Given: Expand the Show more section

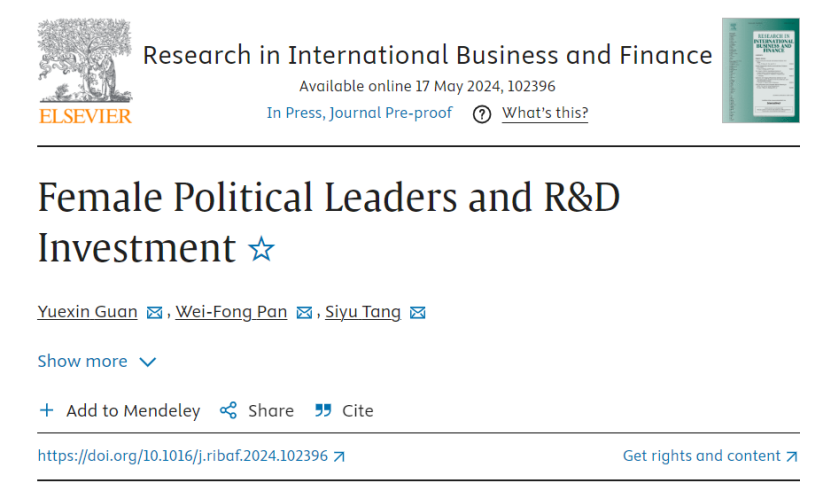Looking at the screenshot, I should point(82,361).
